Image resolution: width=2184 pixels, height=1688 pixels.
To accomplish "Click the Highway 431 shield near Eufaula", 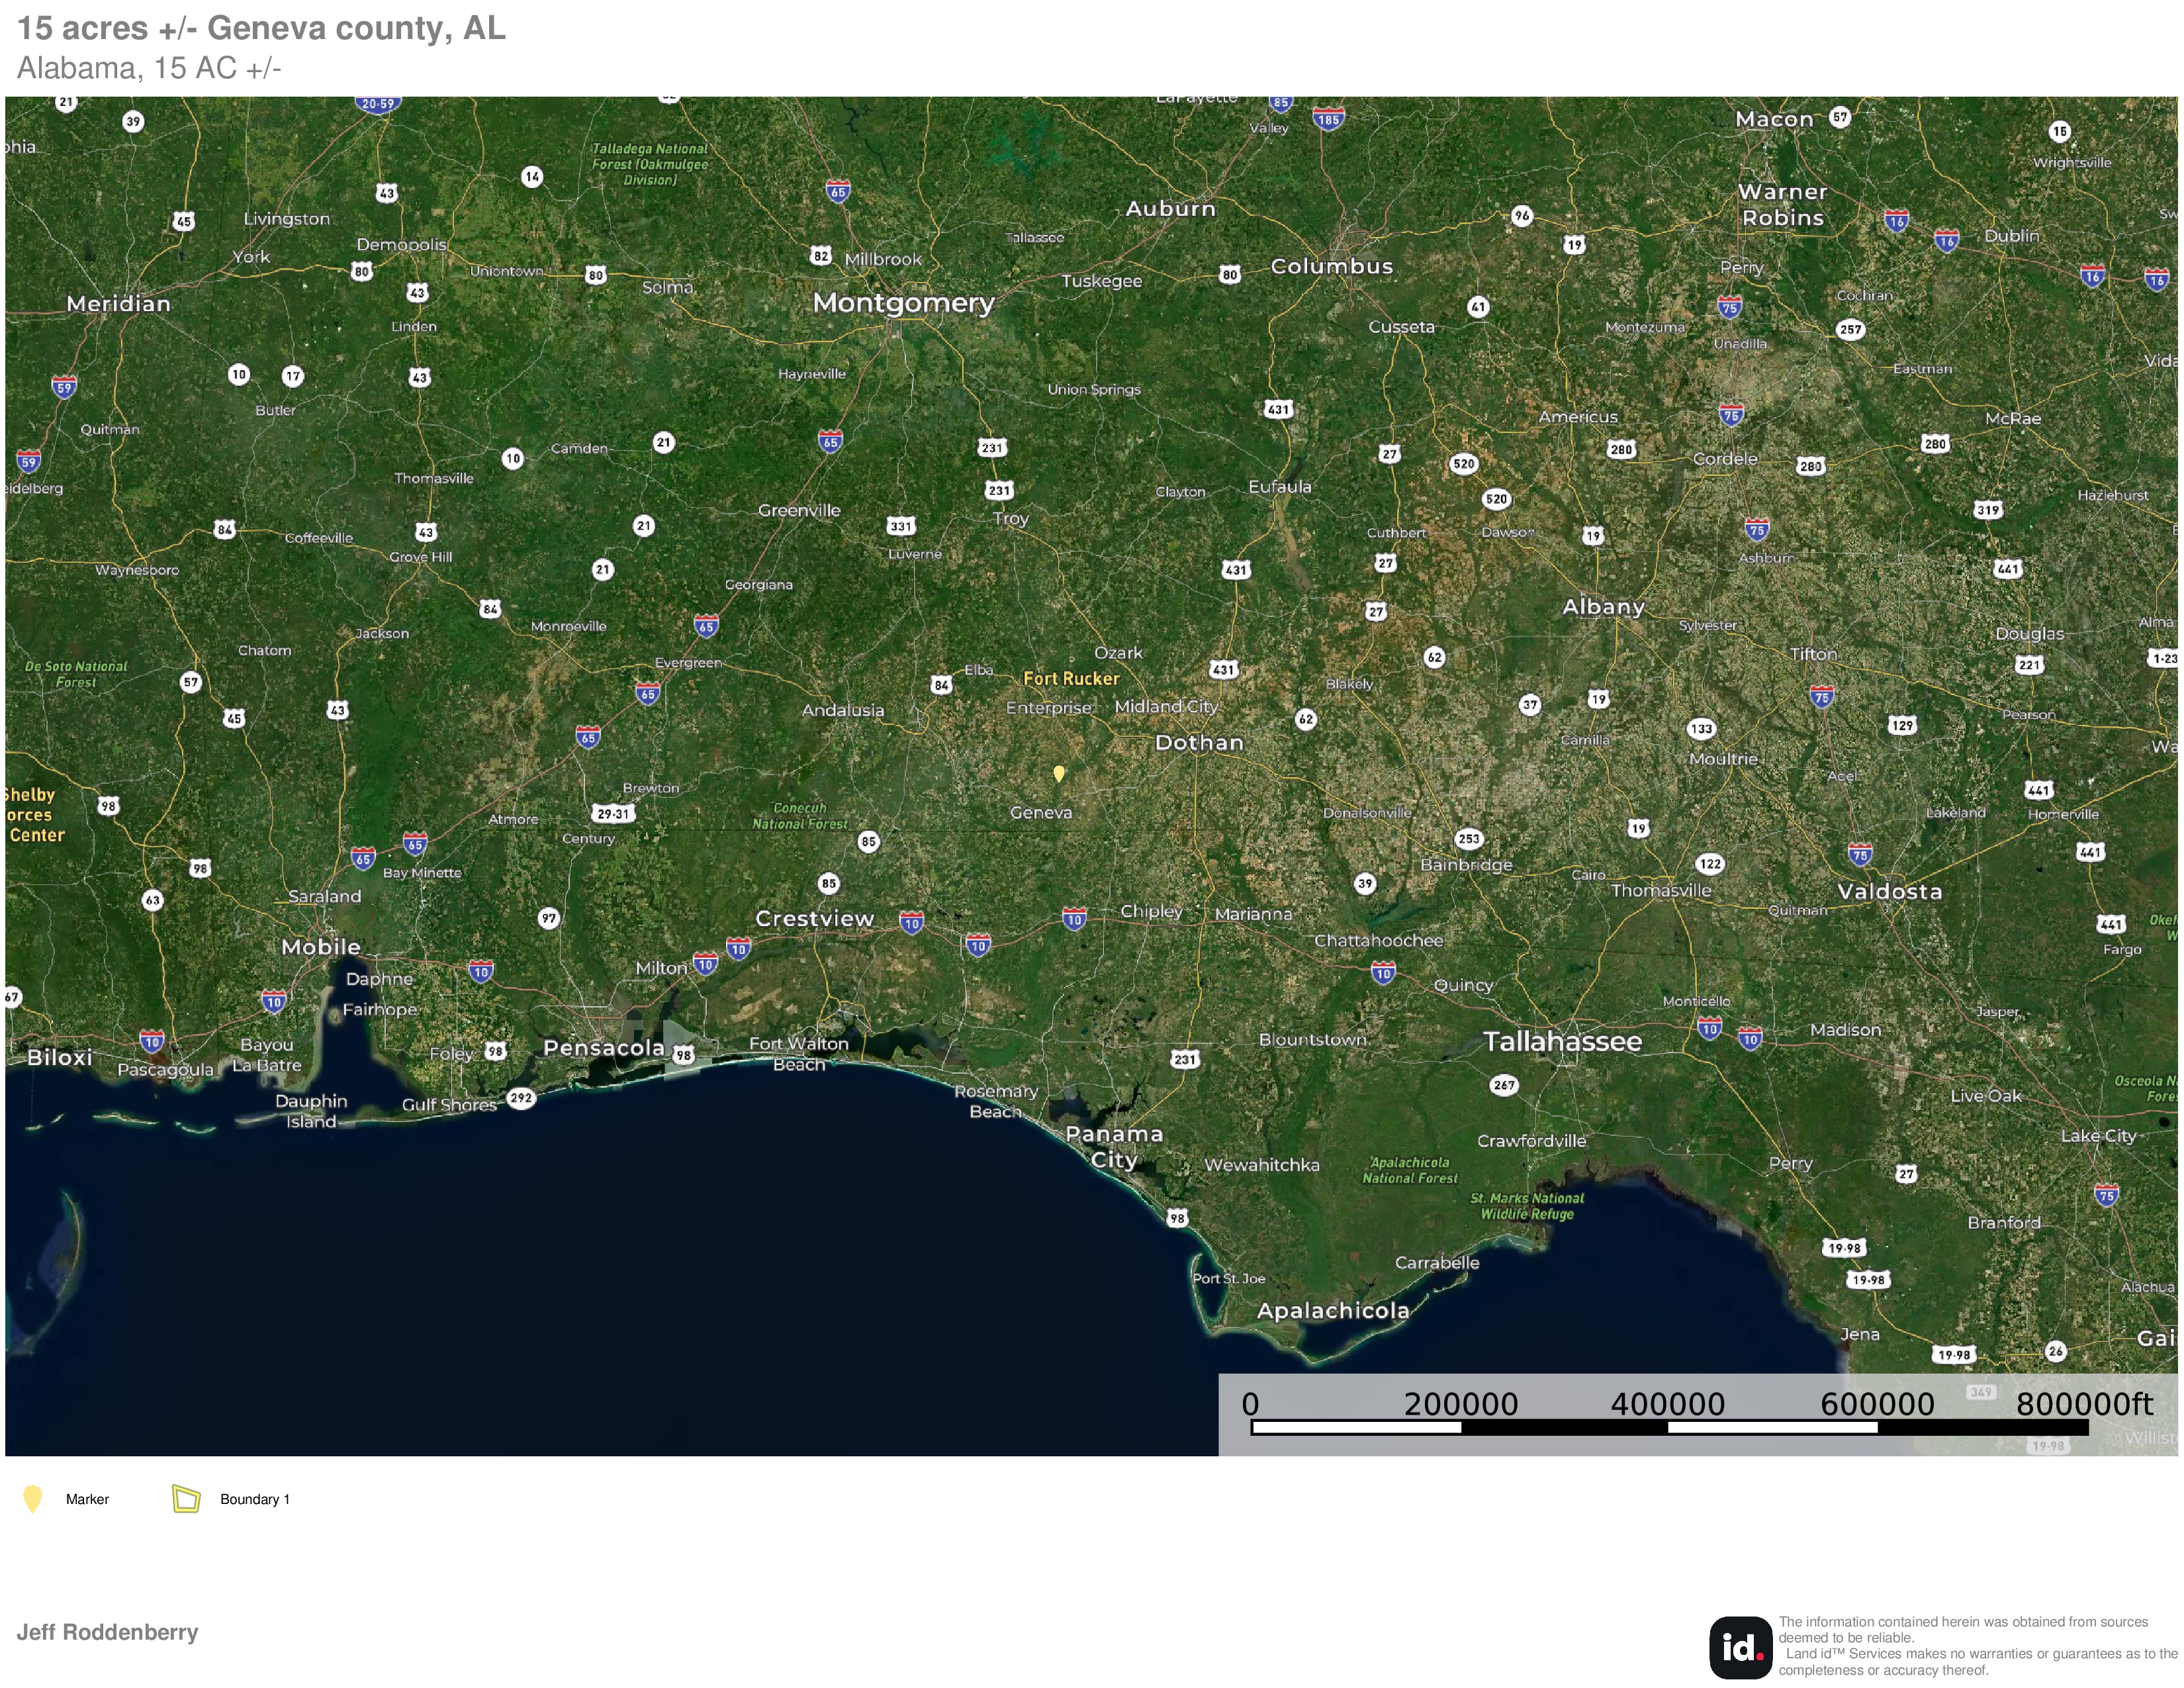I will click(1278, 409).
